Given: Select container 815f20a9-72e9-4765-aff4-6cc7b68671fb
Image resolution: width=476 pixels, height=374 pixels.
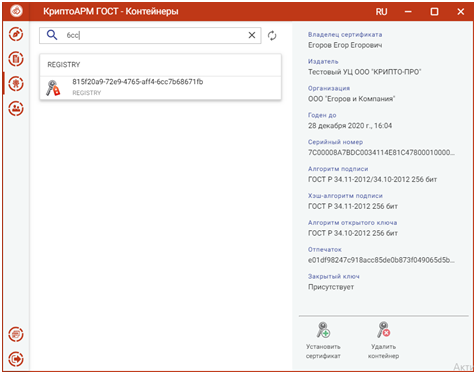Looking at the screenshot, I should pos(160,88).
